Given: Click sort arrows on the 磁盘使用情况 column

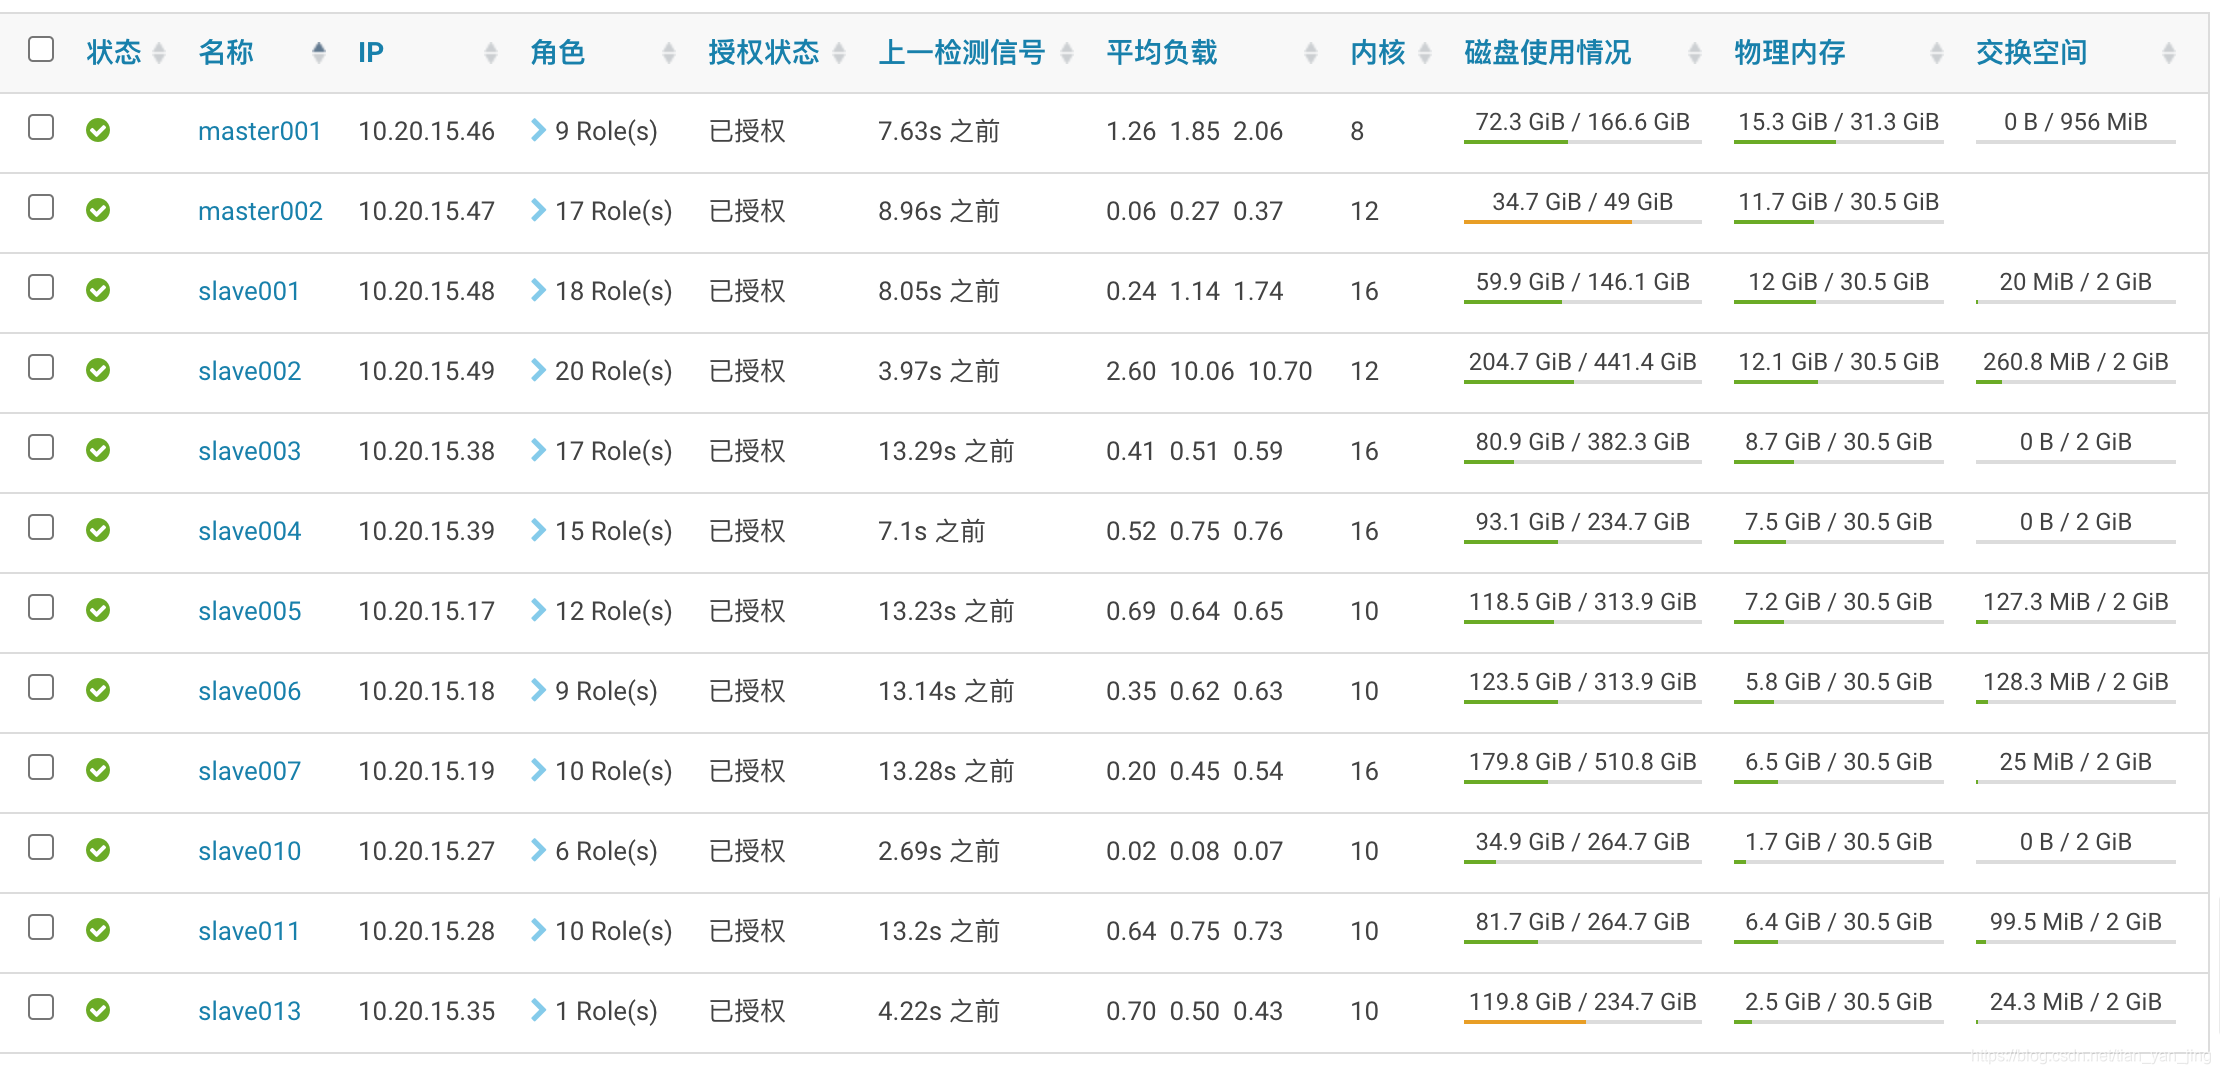Looking at the screenshot, I should point(1695,53).
